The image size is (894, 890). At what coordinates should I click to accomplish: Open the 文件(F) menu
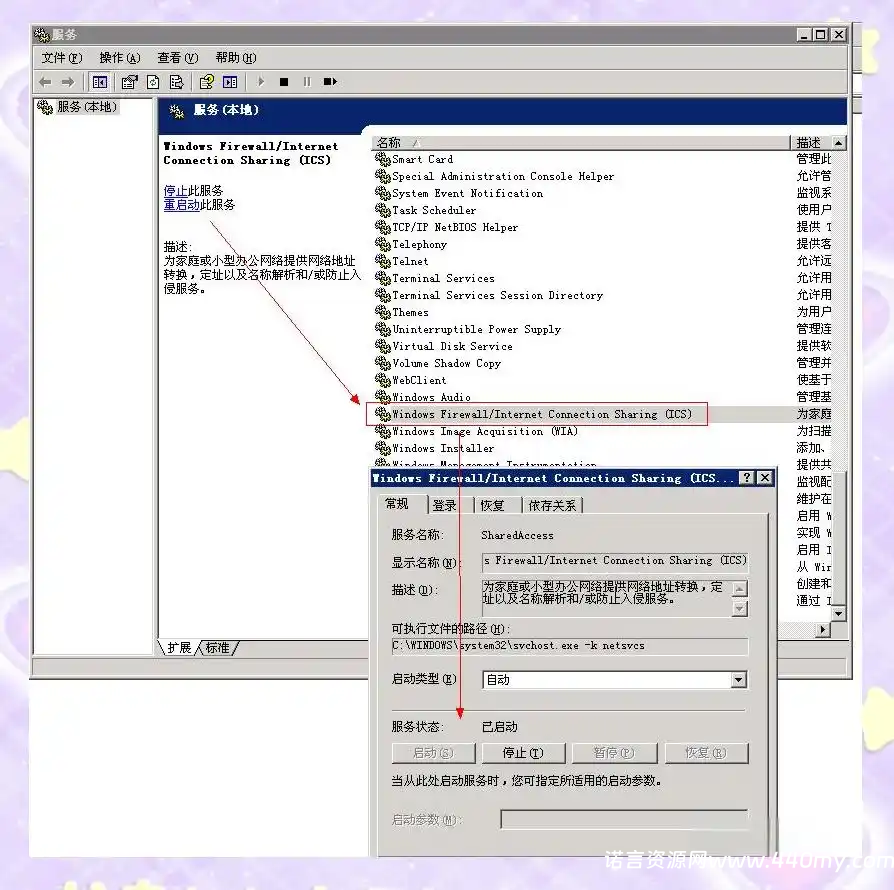[x=62, y=58]
